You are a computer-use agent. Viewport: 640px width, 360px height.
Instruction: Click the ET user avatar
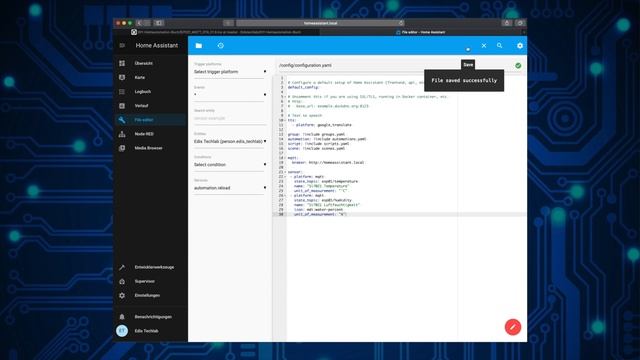(x=122, y=331)
